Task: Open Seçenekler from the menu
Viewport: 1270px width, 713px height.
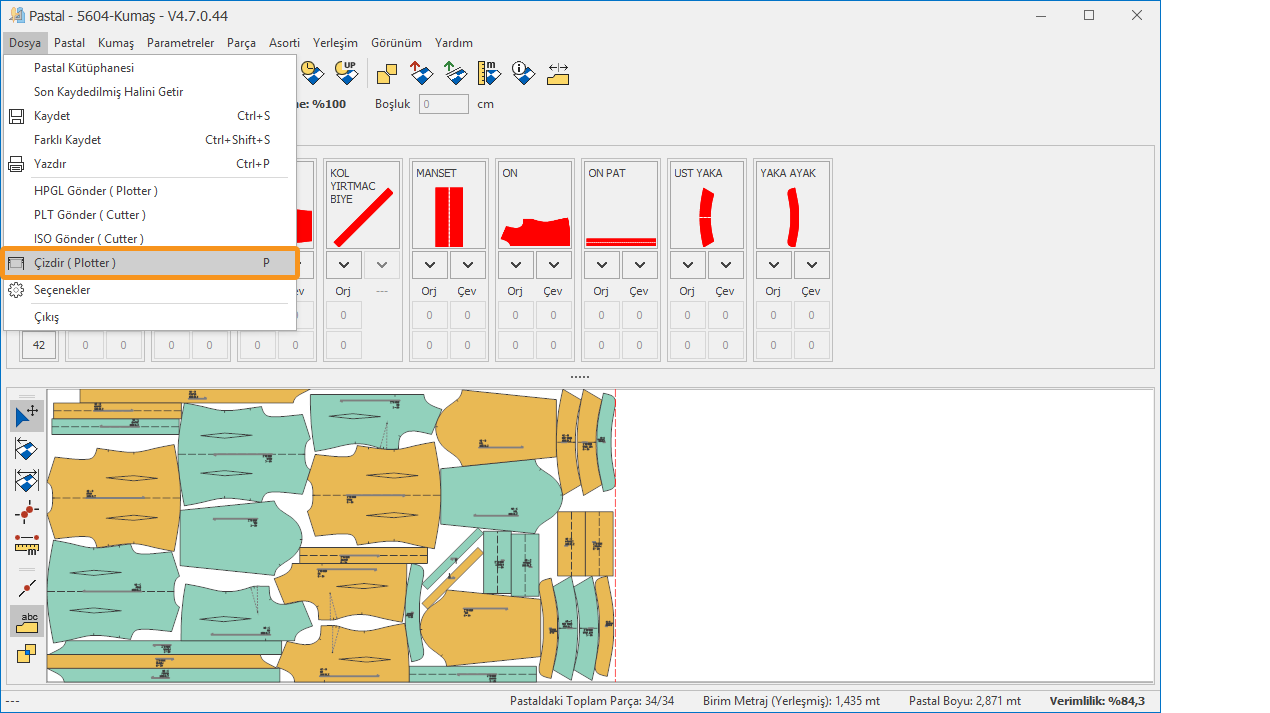Action: click(62, 290)
